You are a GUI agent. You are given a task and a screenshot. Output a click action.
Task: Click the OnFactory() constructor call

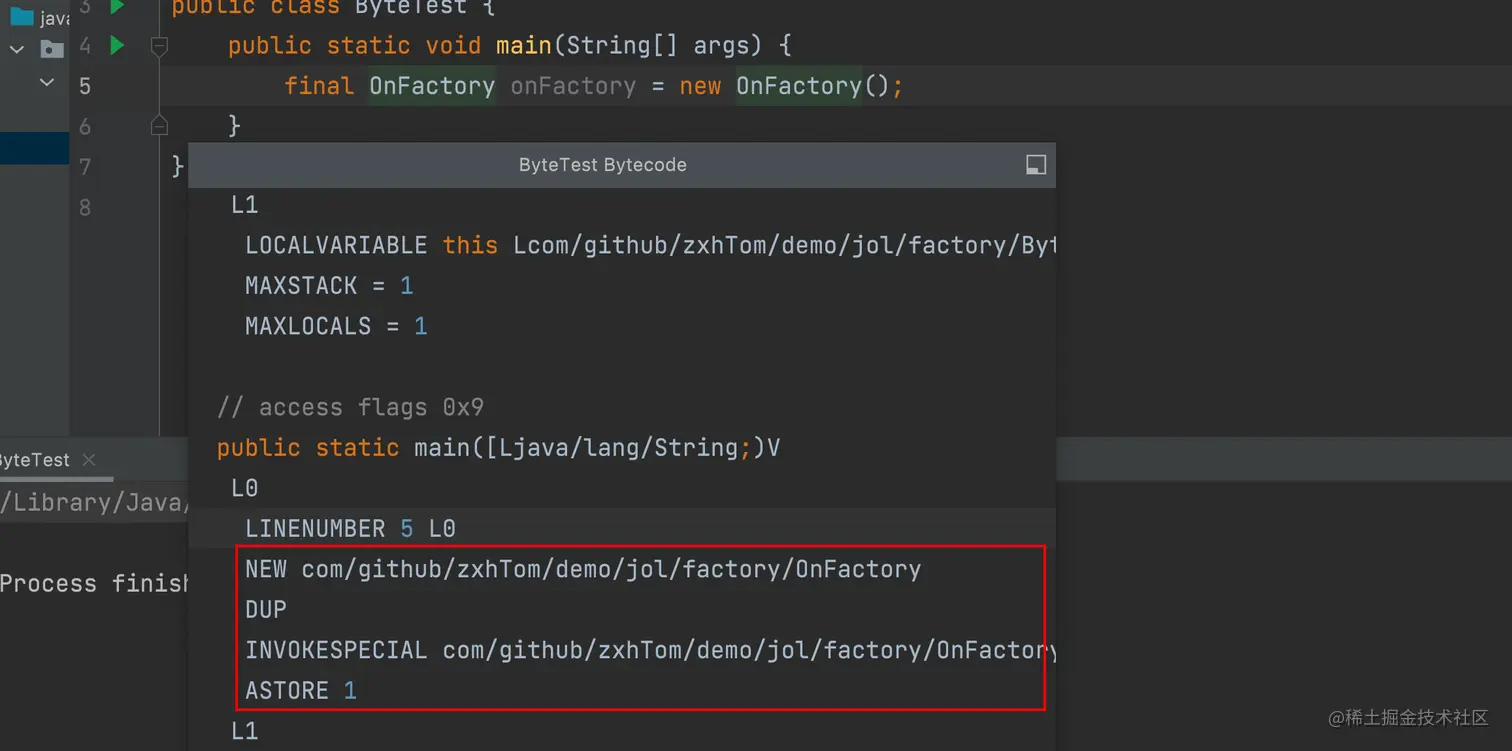(812, 86)
